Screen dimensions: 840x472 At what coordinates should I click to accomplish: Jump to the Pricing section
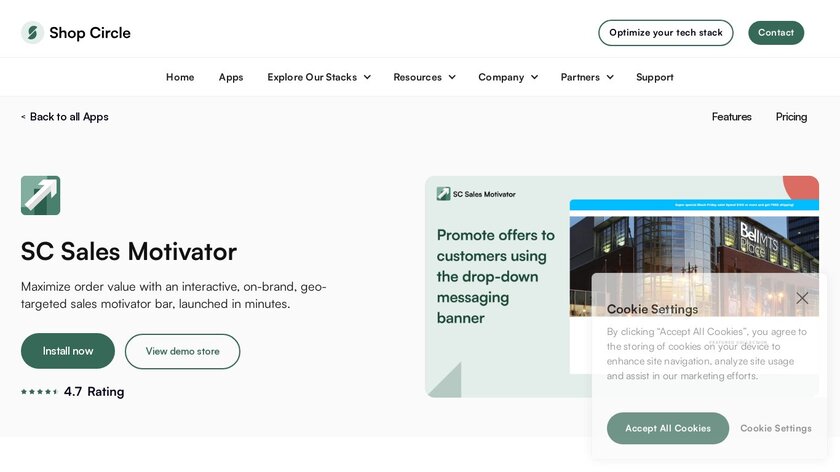(x=791, y=117)
